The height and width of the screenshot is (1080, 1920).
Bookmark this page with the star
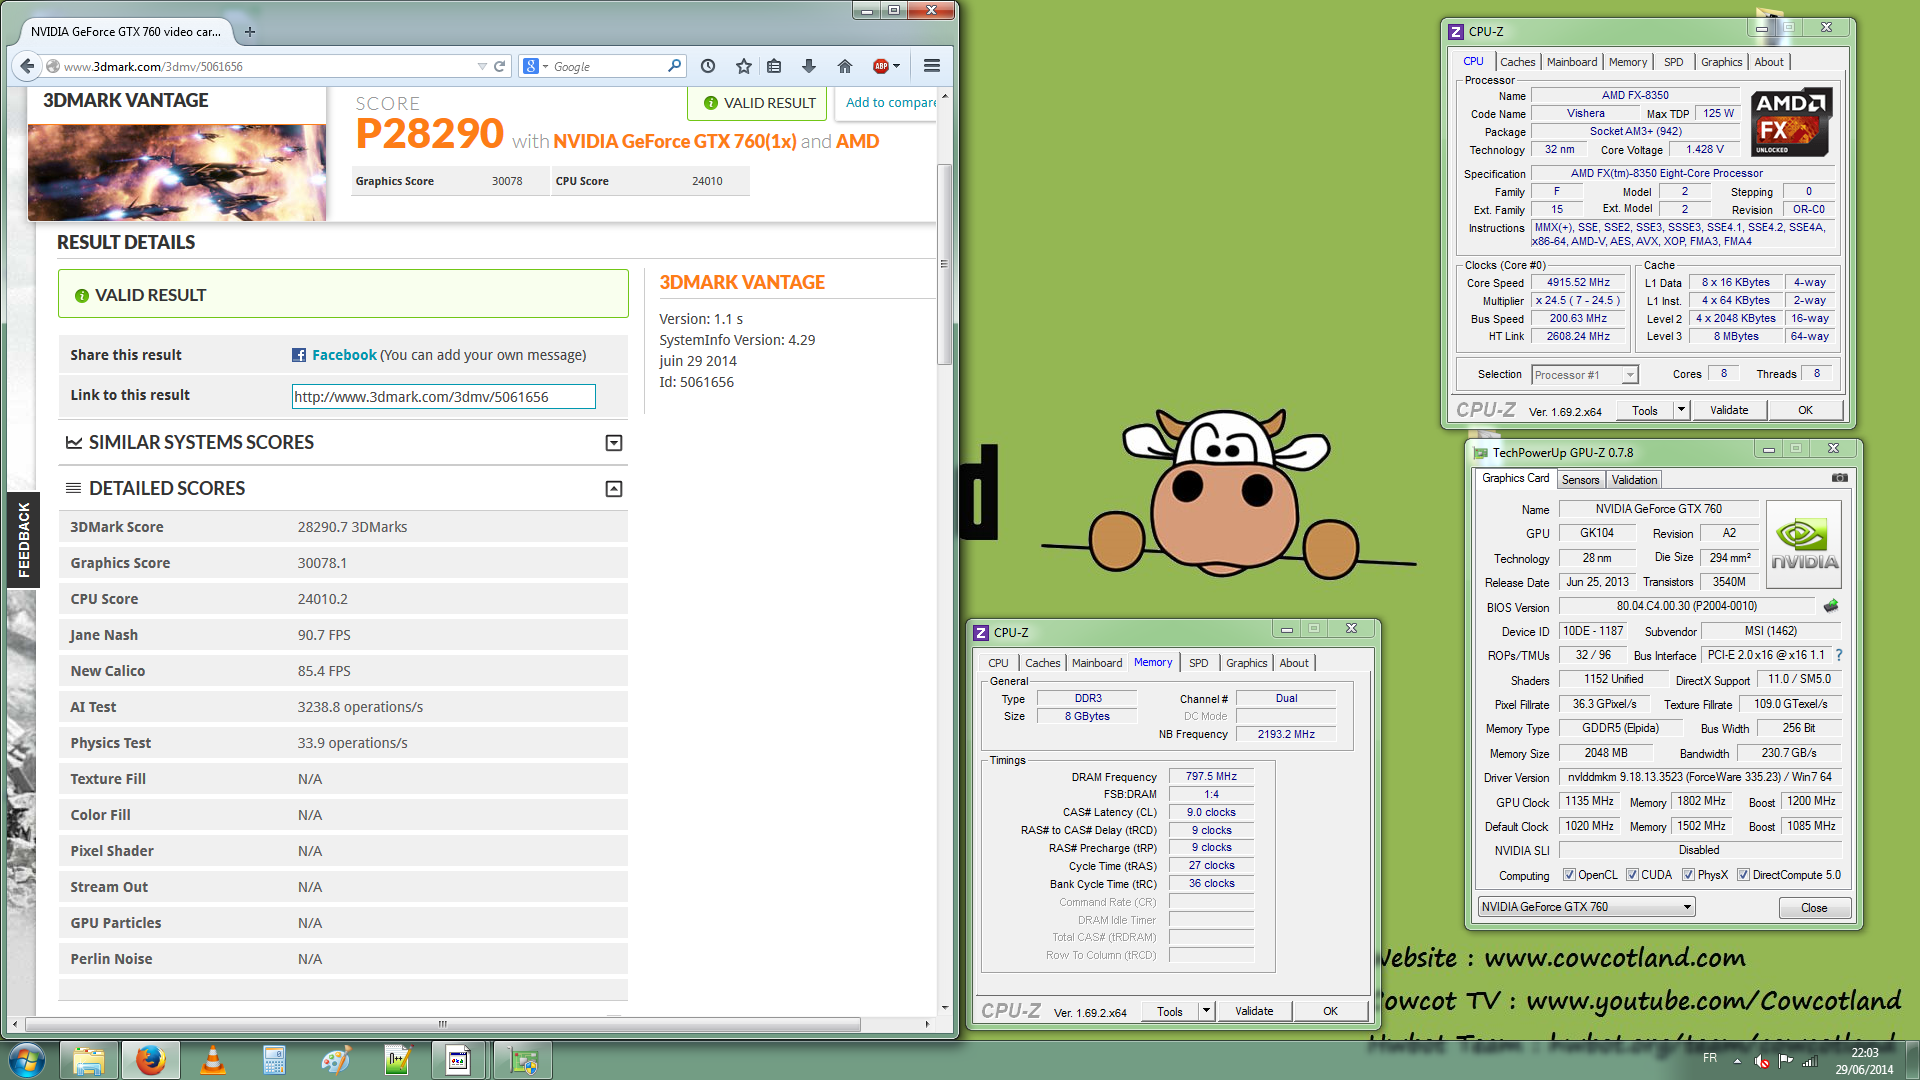[743, 66]
